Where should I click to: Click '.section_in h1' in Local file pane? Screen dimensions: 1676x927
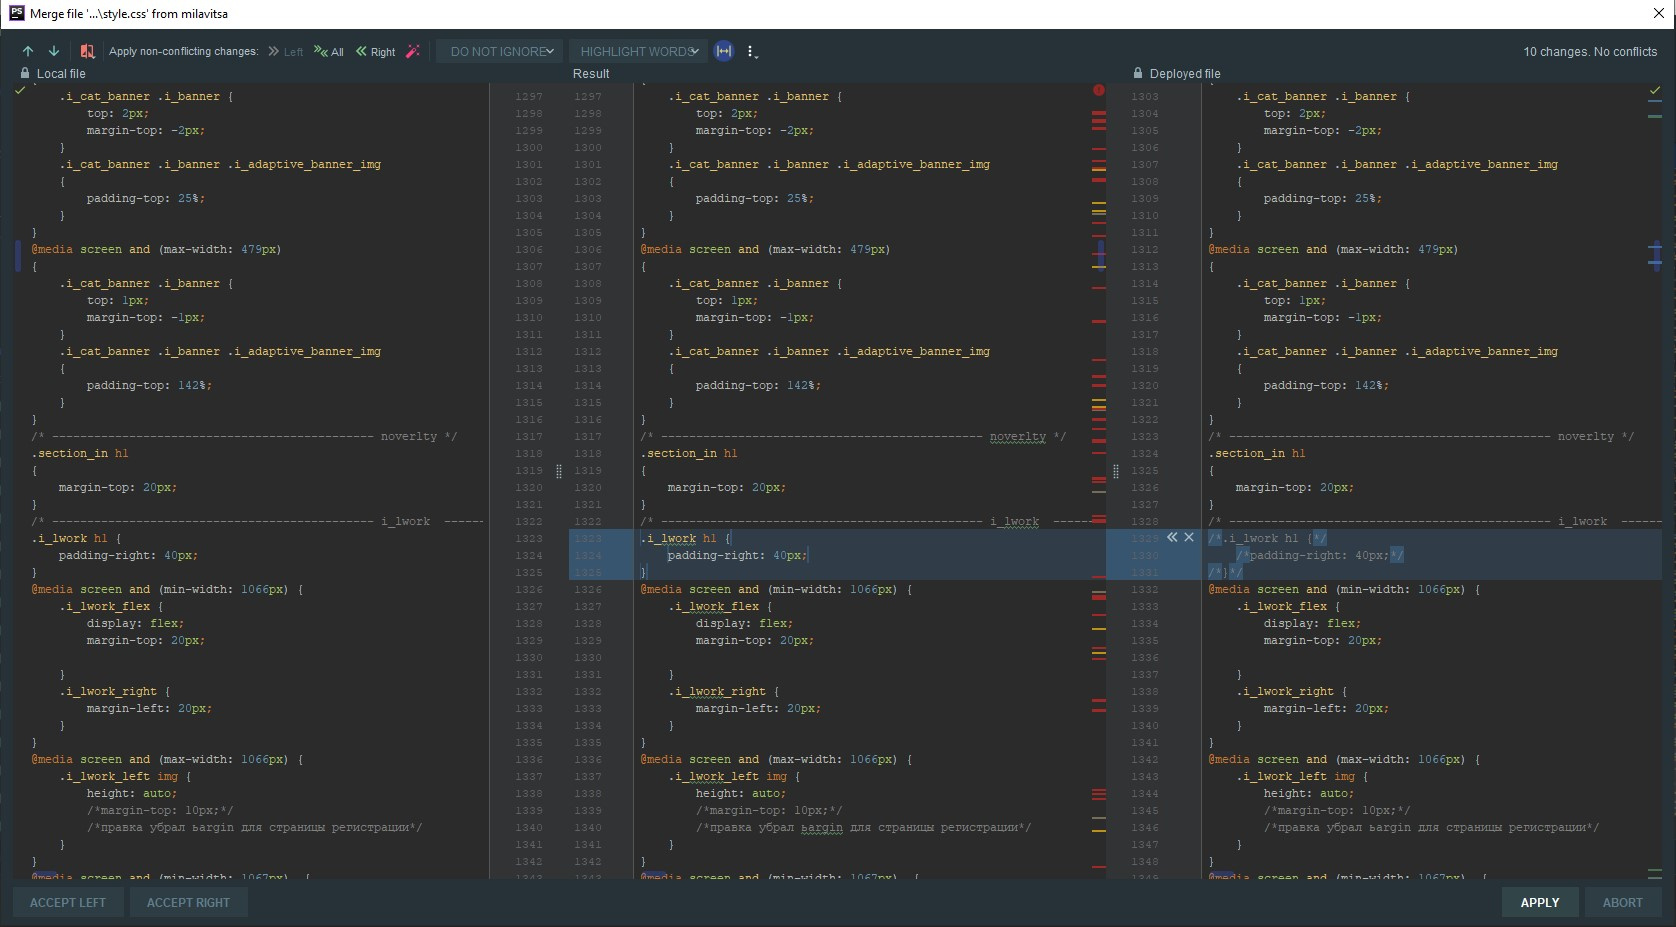tap(80, 453)
